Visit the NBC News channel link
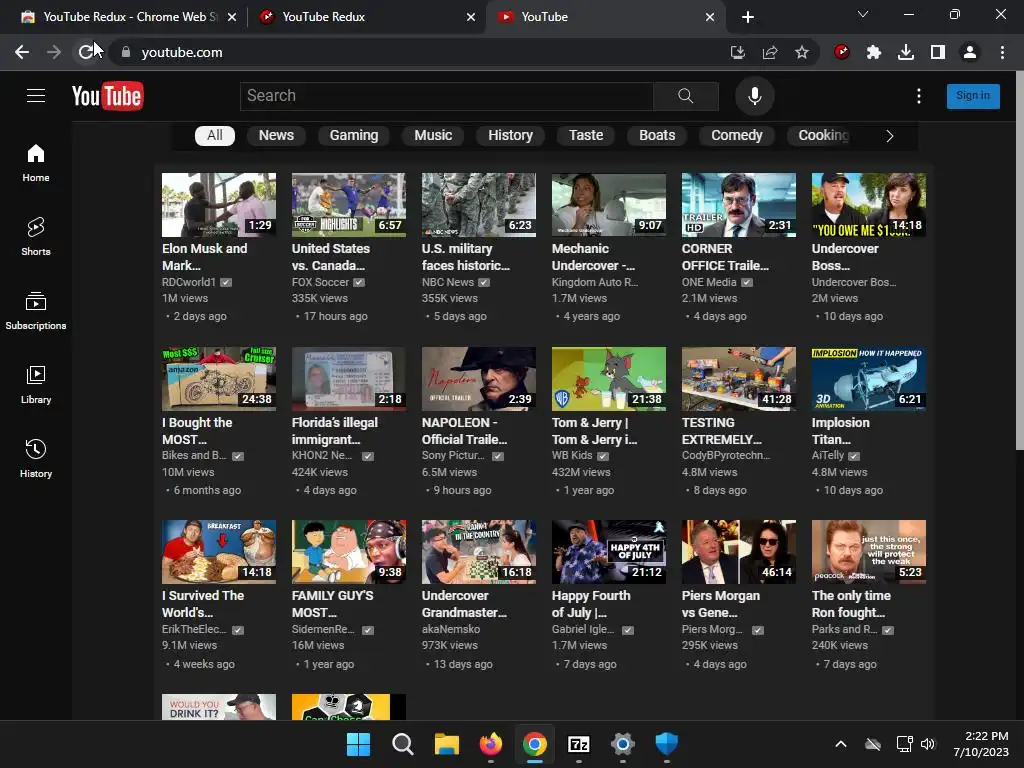This screenshot has width=1024, height=768. pos(448,282)
